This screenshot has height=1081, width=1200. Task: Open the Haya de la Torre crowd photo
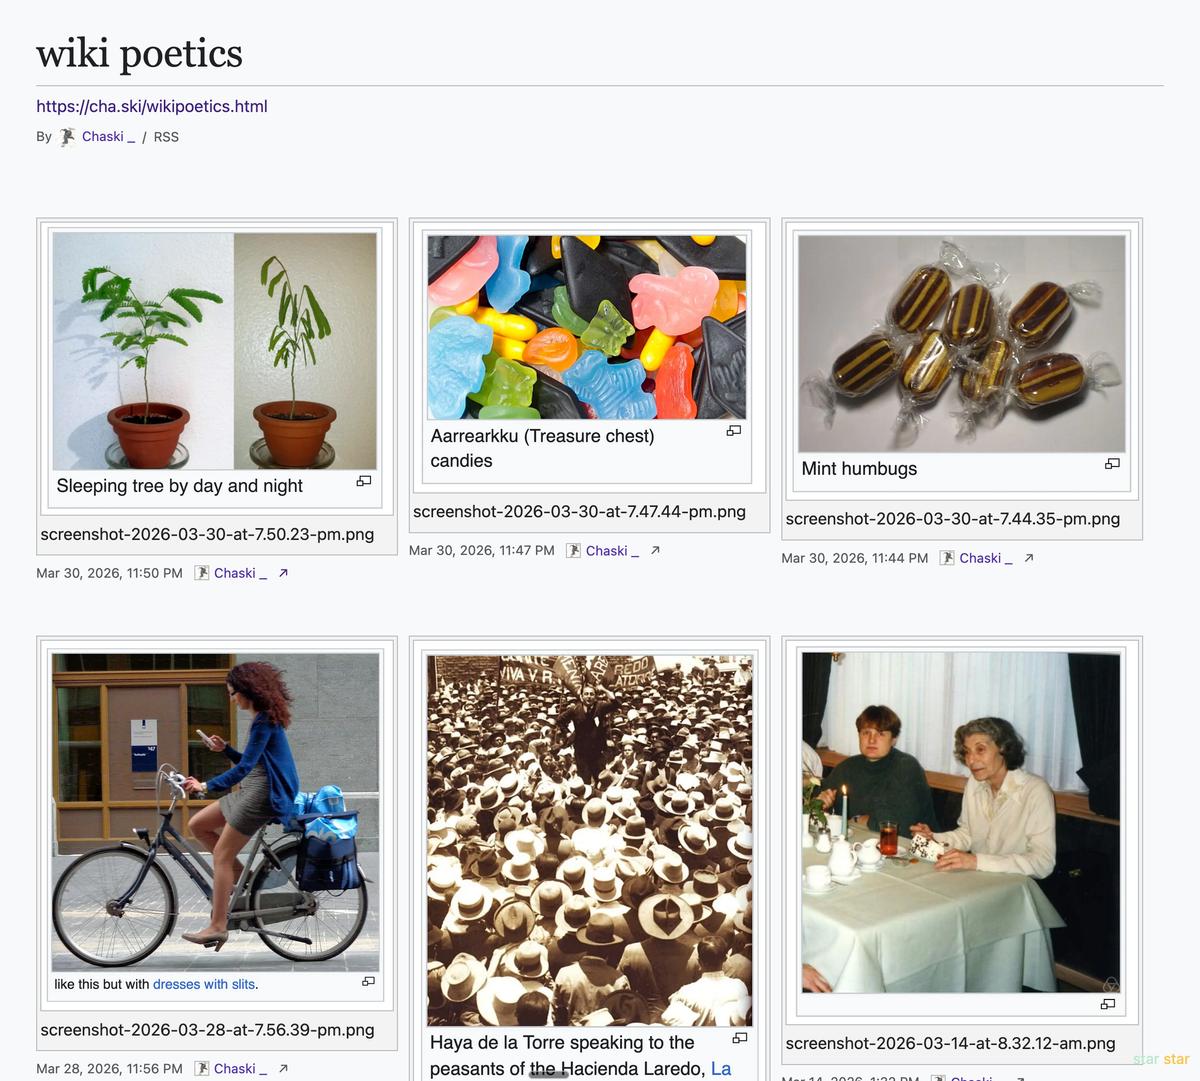pos(590,840)
